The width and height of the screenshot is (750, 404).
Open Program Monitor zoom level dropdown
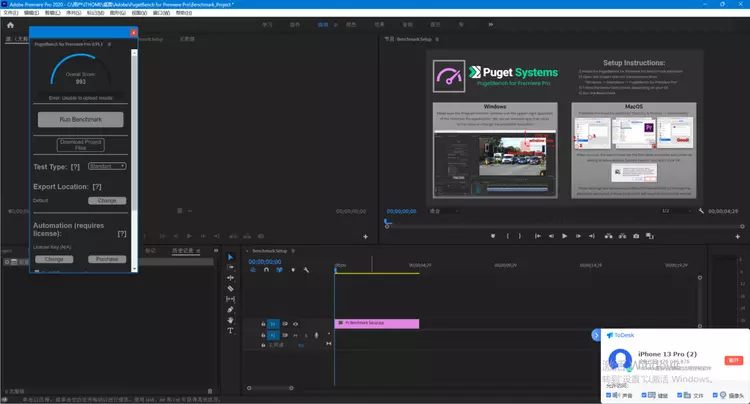point(444,211)
